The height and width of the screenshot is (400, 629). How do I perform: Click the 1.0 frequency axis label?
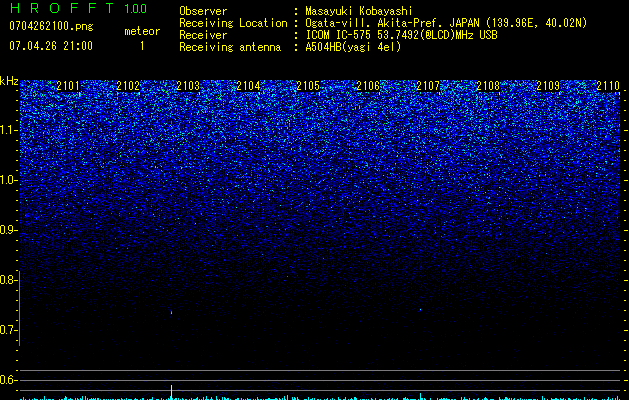[x=9, y=180]
